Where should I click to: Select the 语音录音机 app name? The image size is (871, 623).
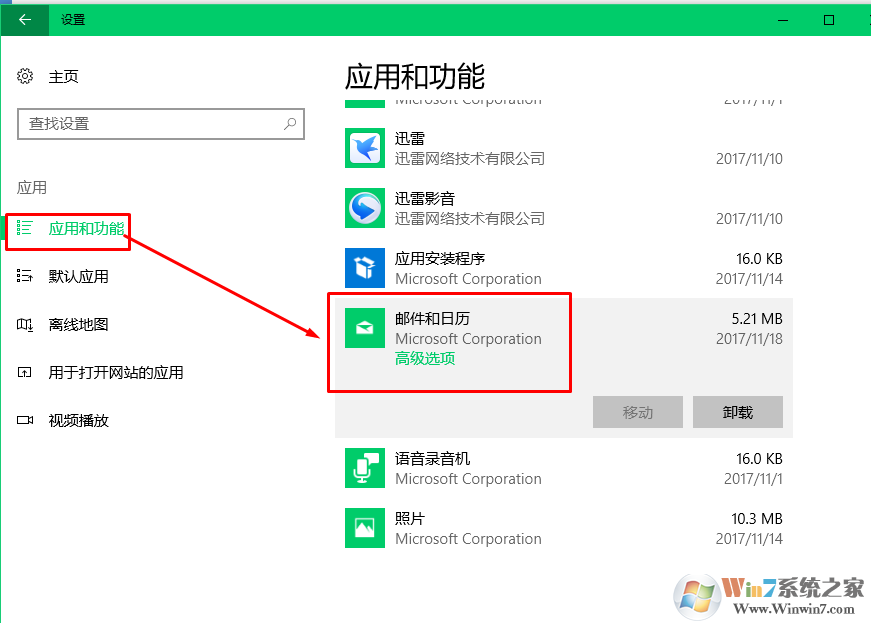tap(432, 458)
